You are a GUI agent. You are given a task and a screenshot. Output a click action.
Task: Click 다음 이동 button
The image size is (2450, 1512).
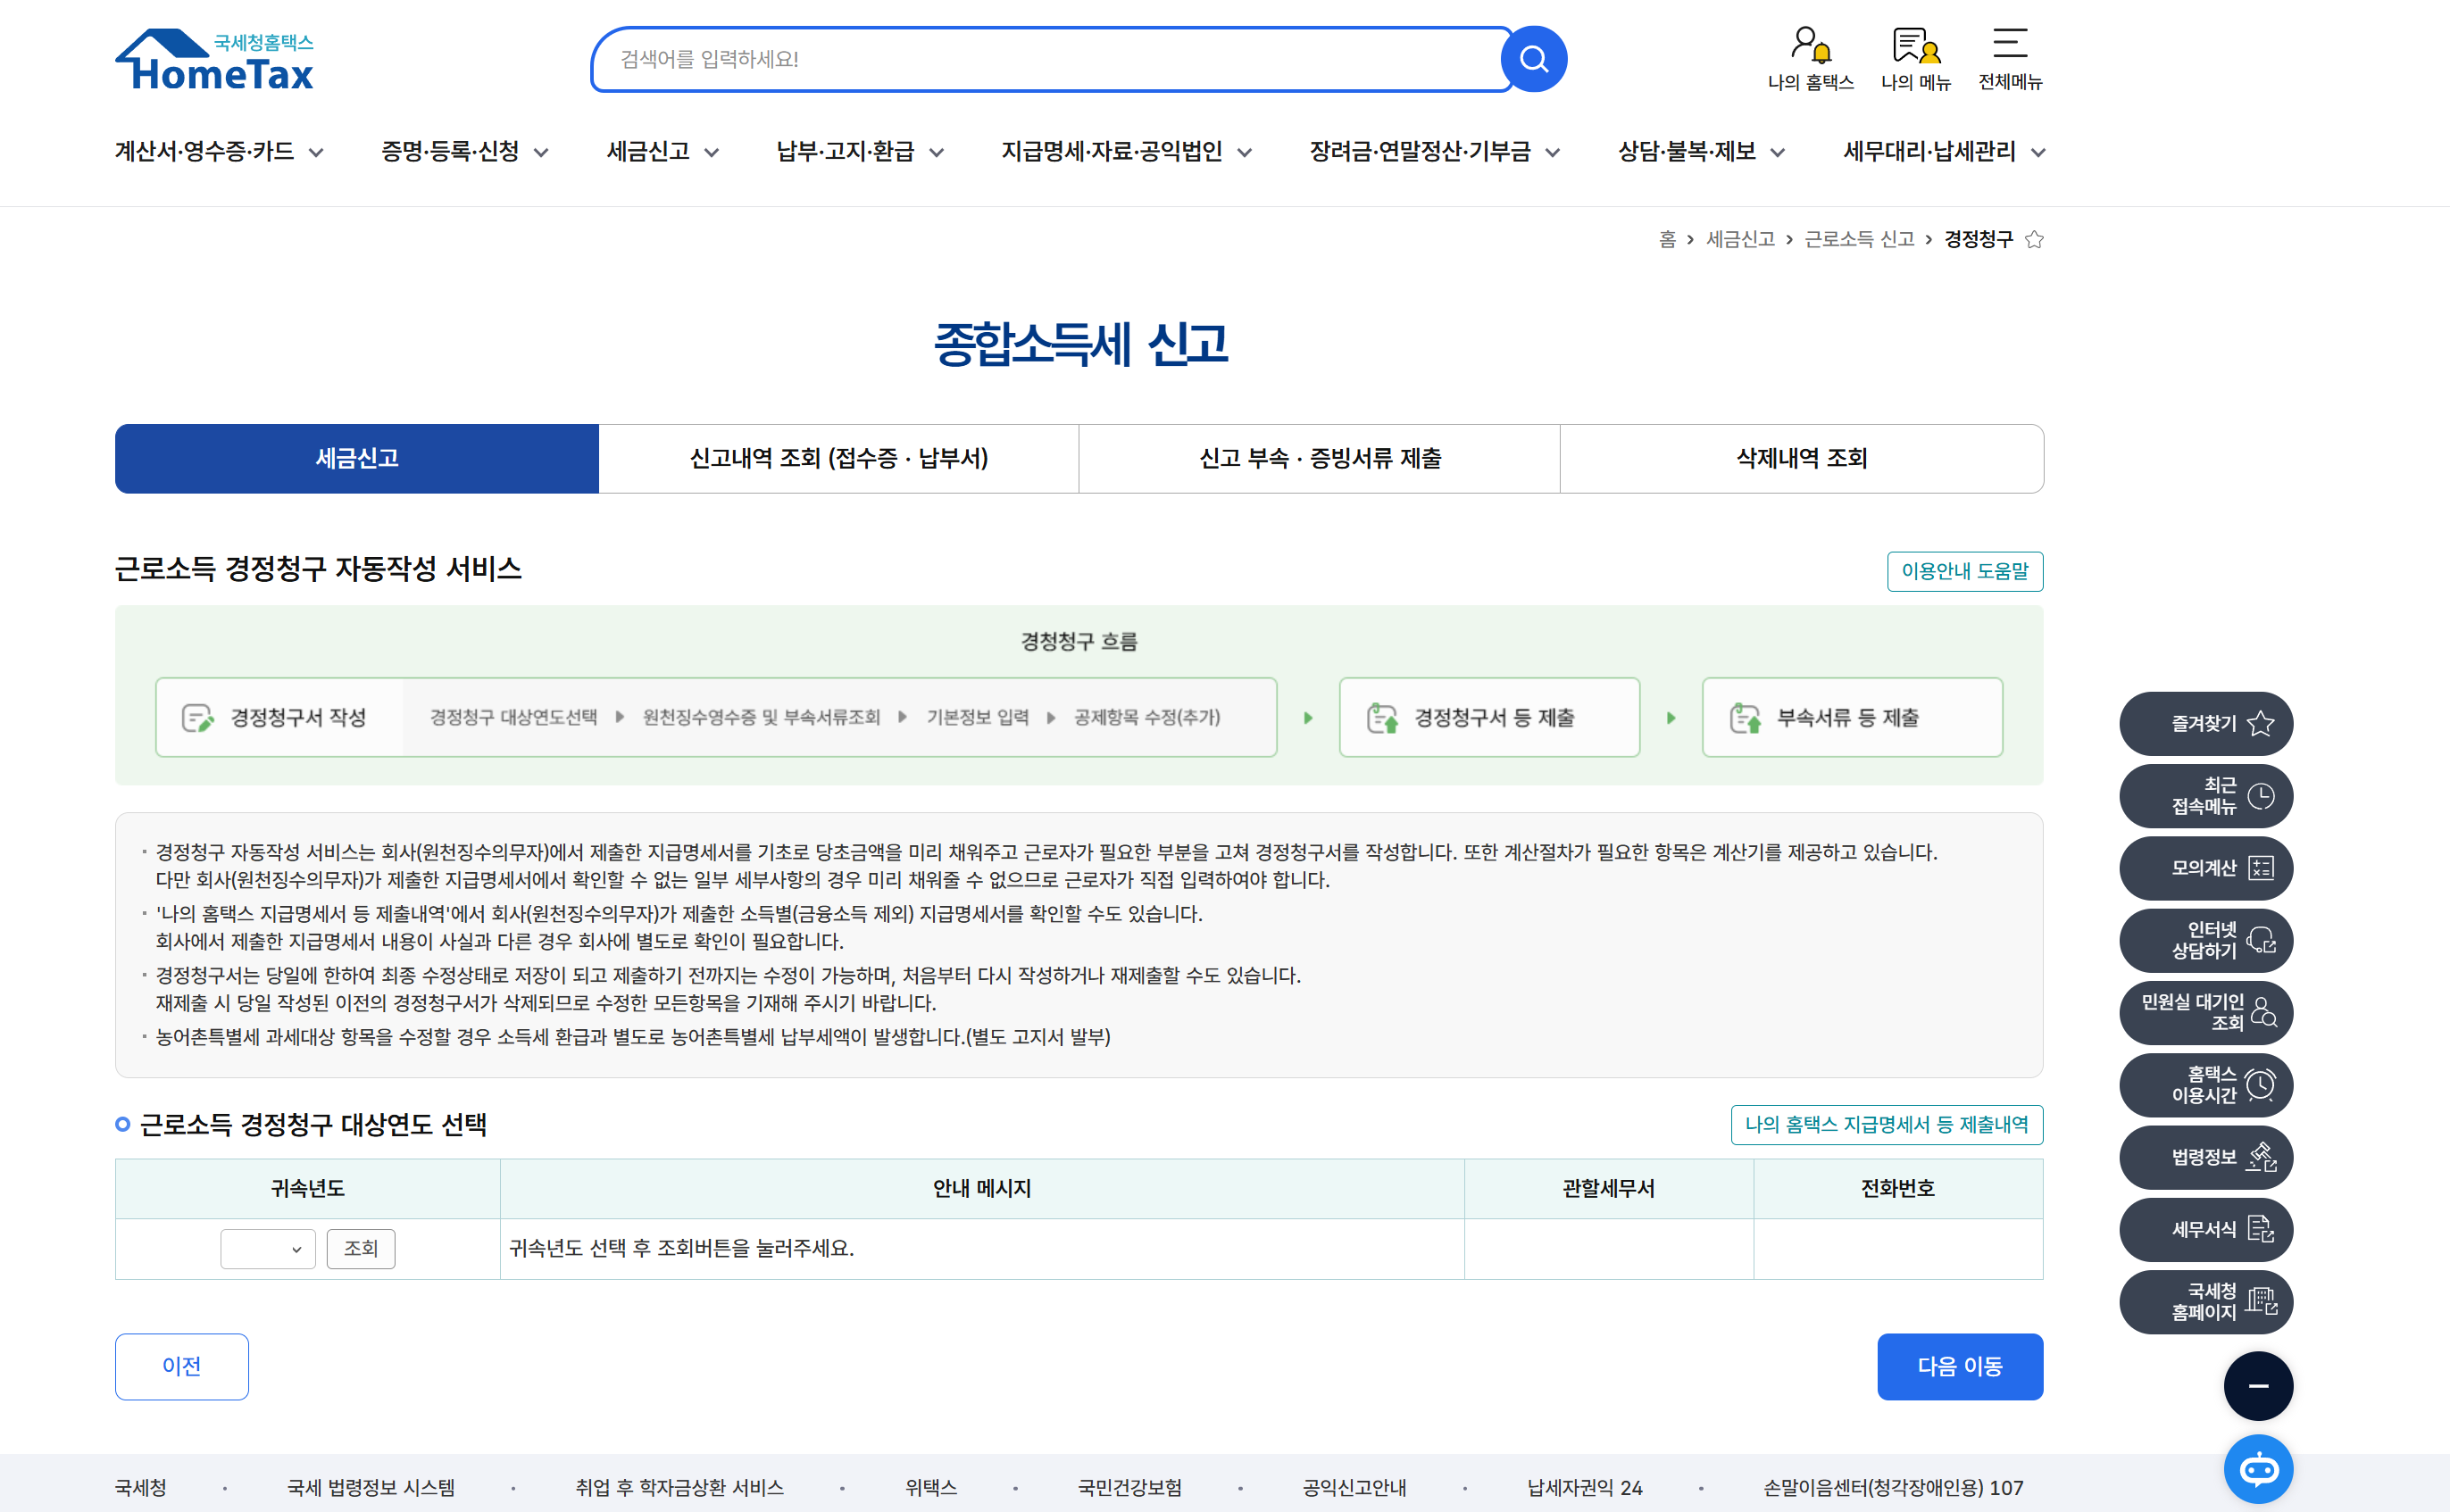click(1958, 1366)
